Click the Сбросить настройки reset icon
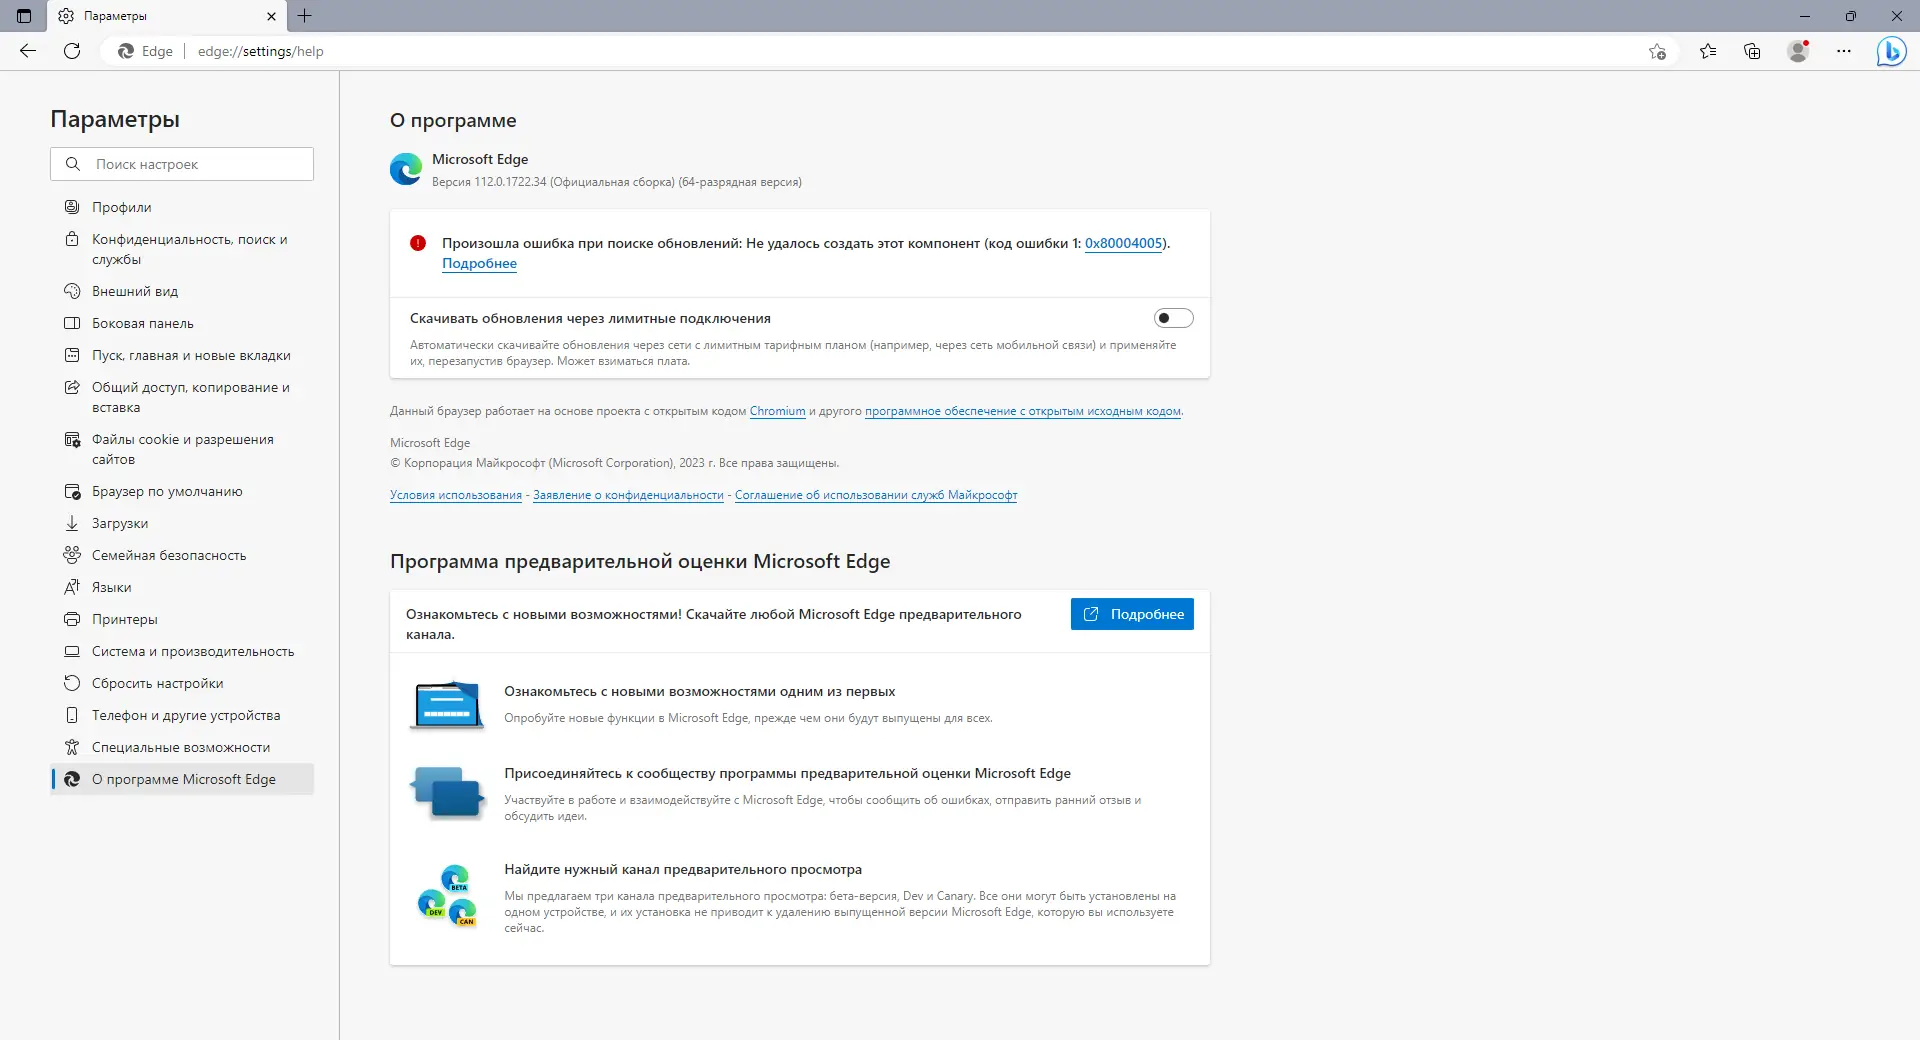The width and height of the screenshot is (1920, 1040). pos(72,683)
